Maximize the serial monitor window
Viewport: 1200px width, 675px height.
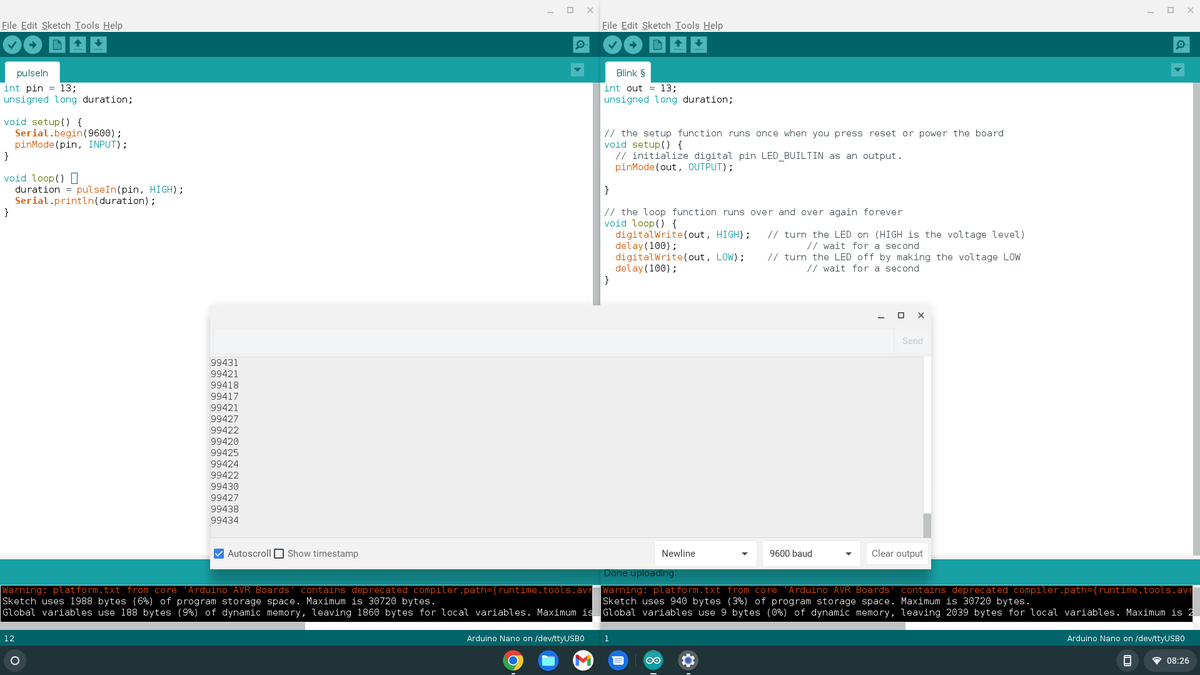901,315
